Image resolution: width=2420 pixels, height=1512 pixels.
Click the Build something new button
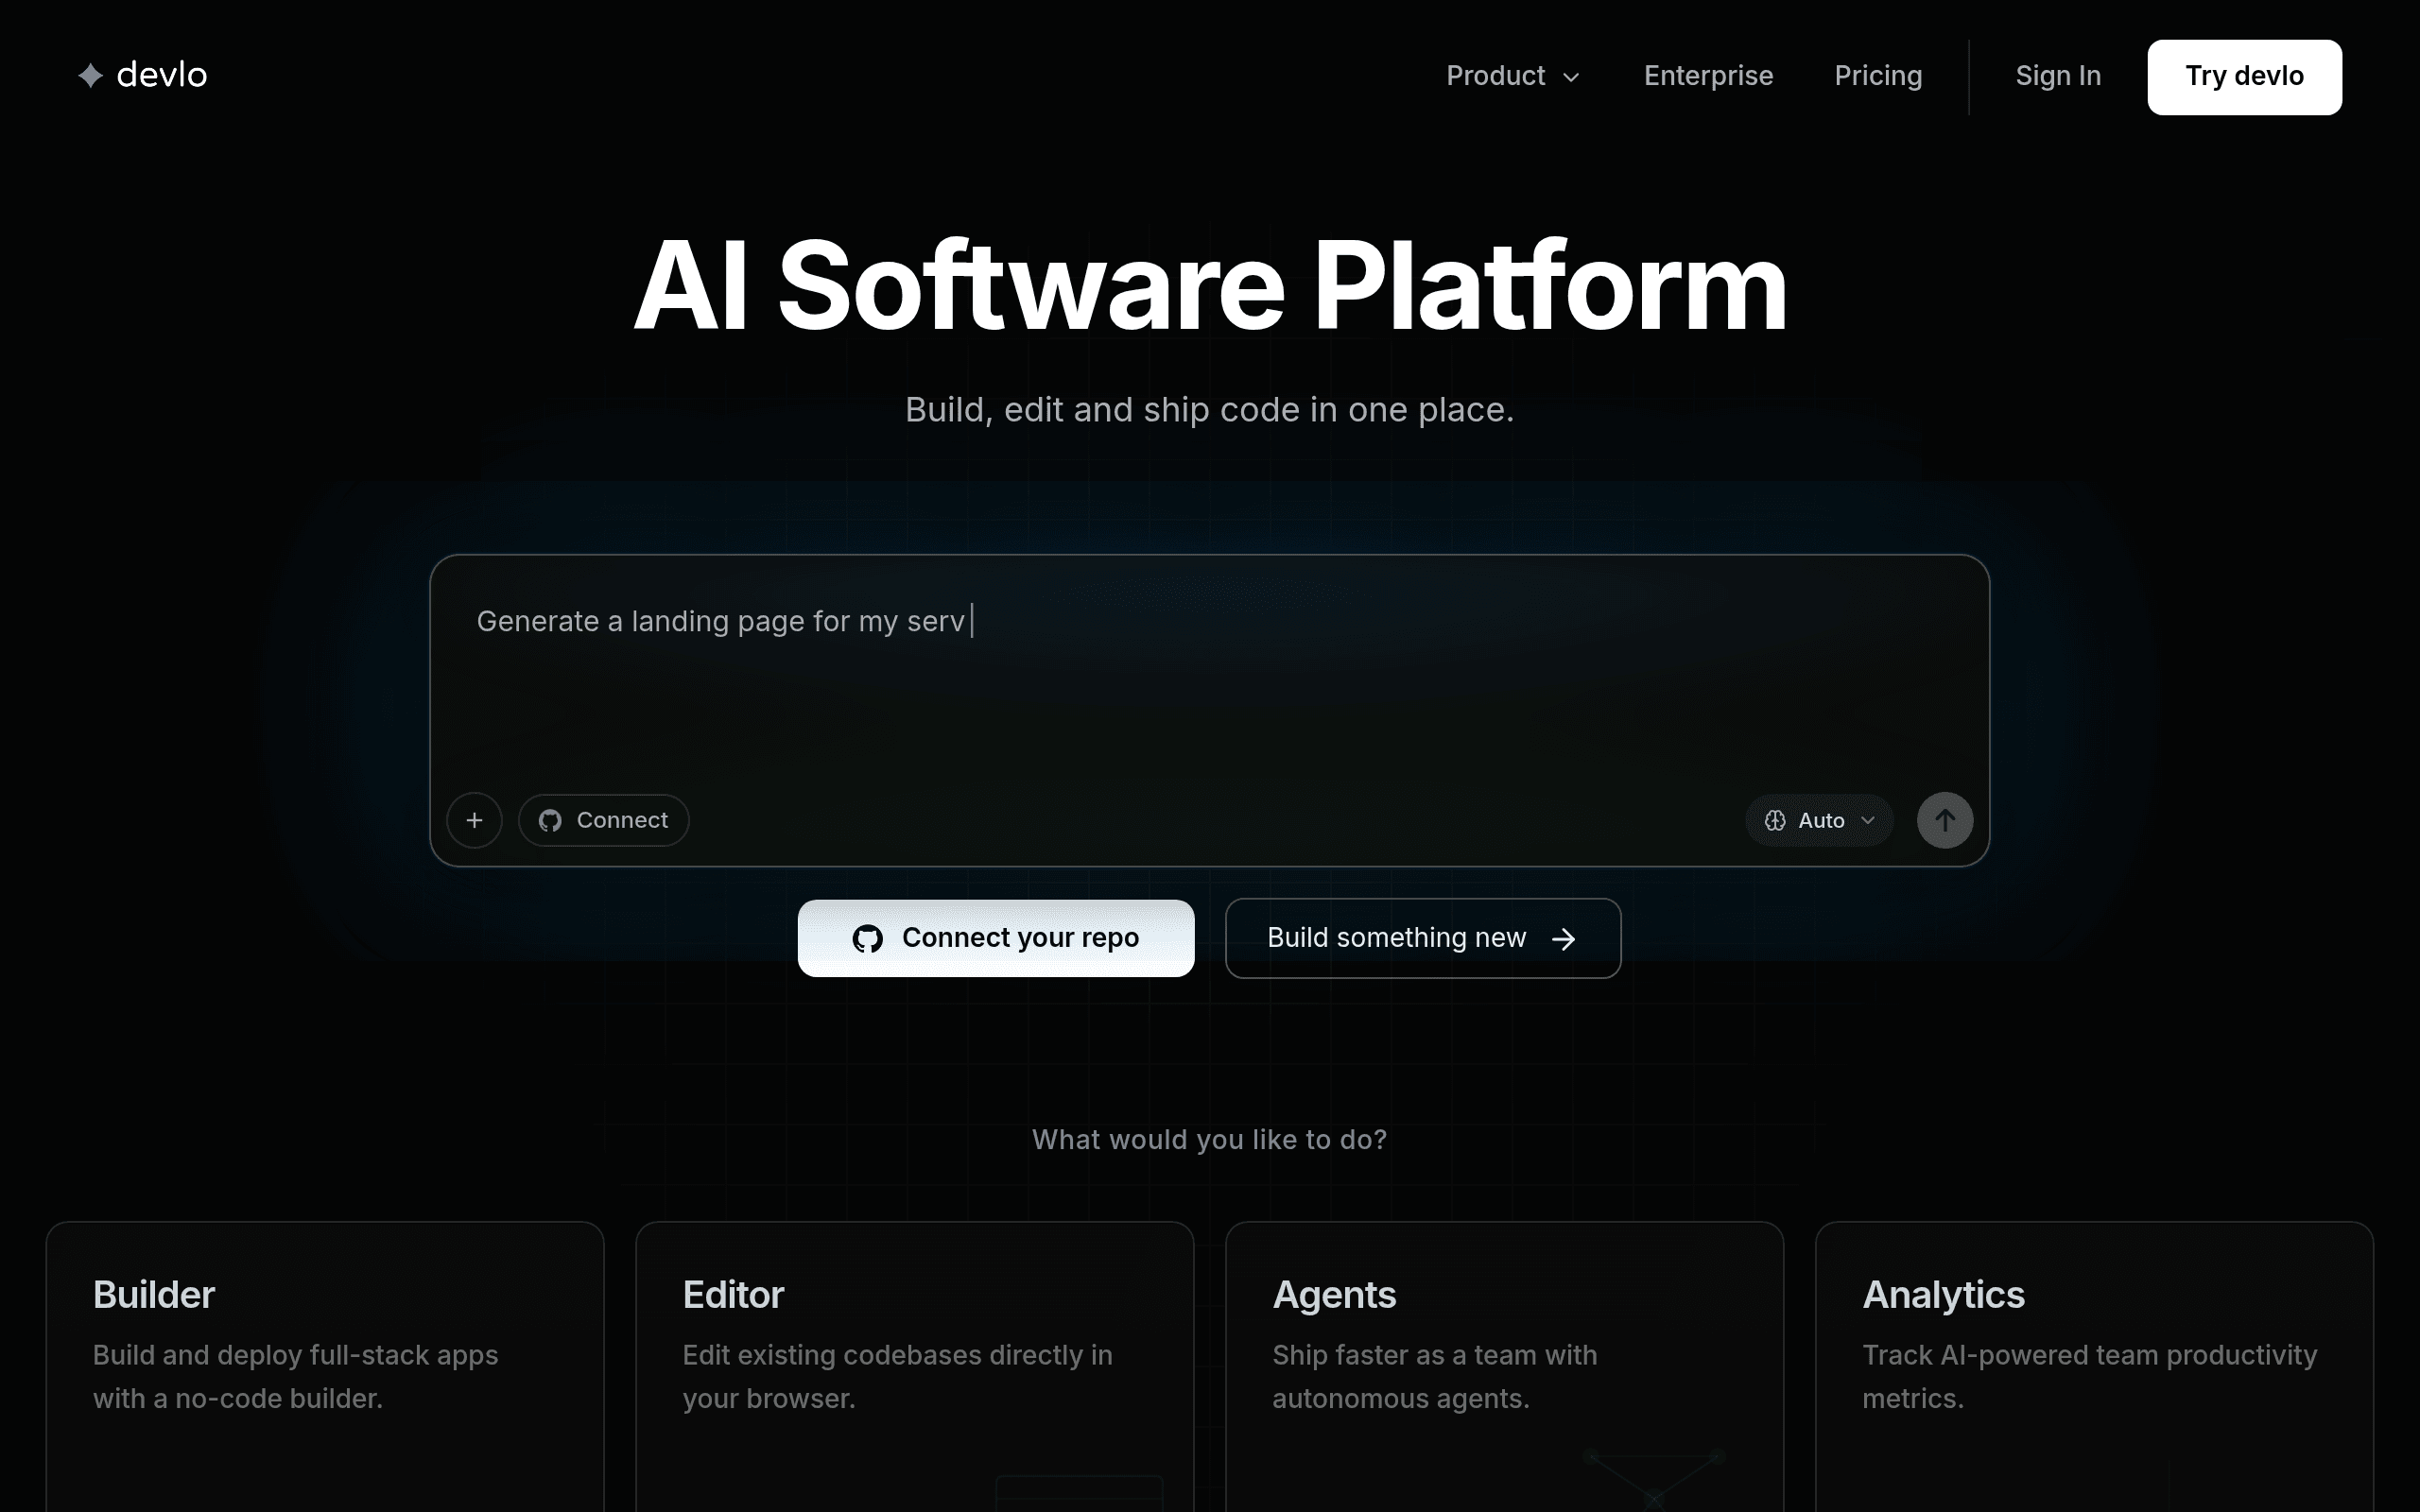(x=1423, y=938)
